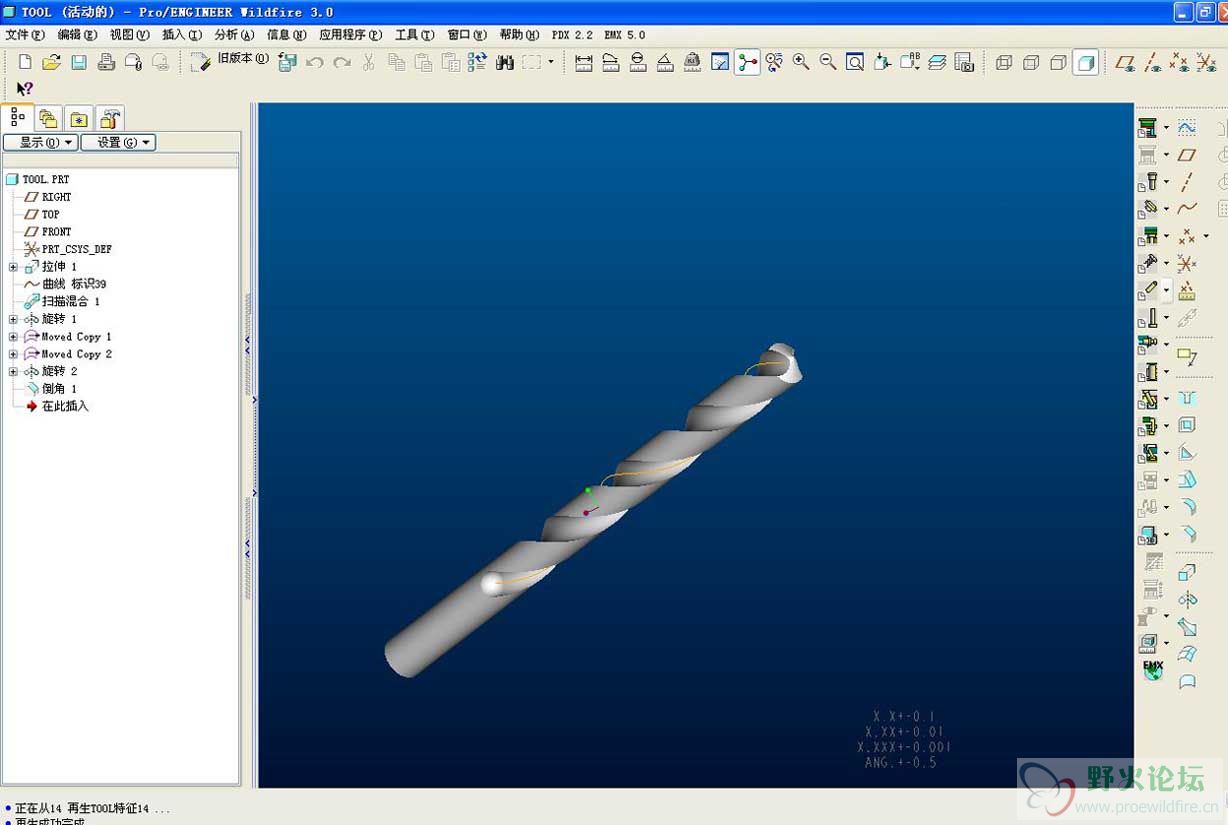
Task: Undo the last action
Action: (x=314, y=62)
